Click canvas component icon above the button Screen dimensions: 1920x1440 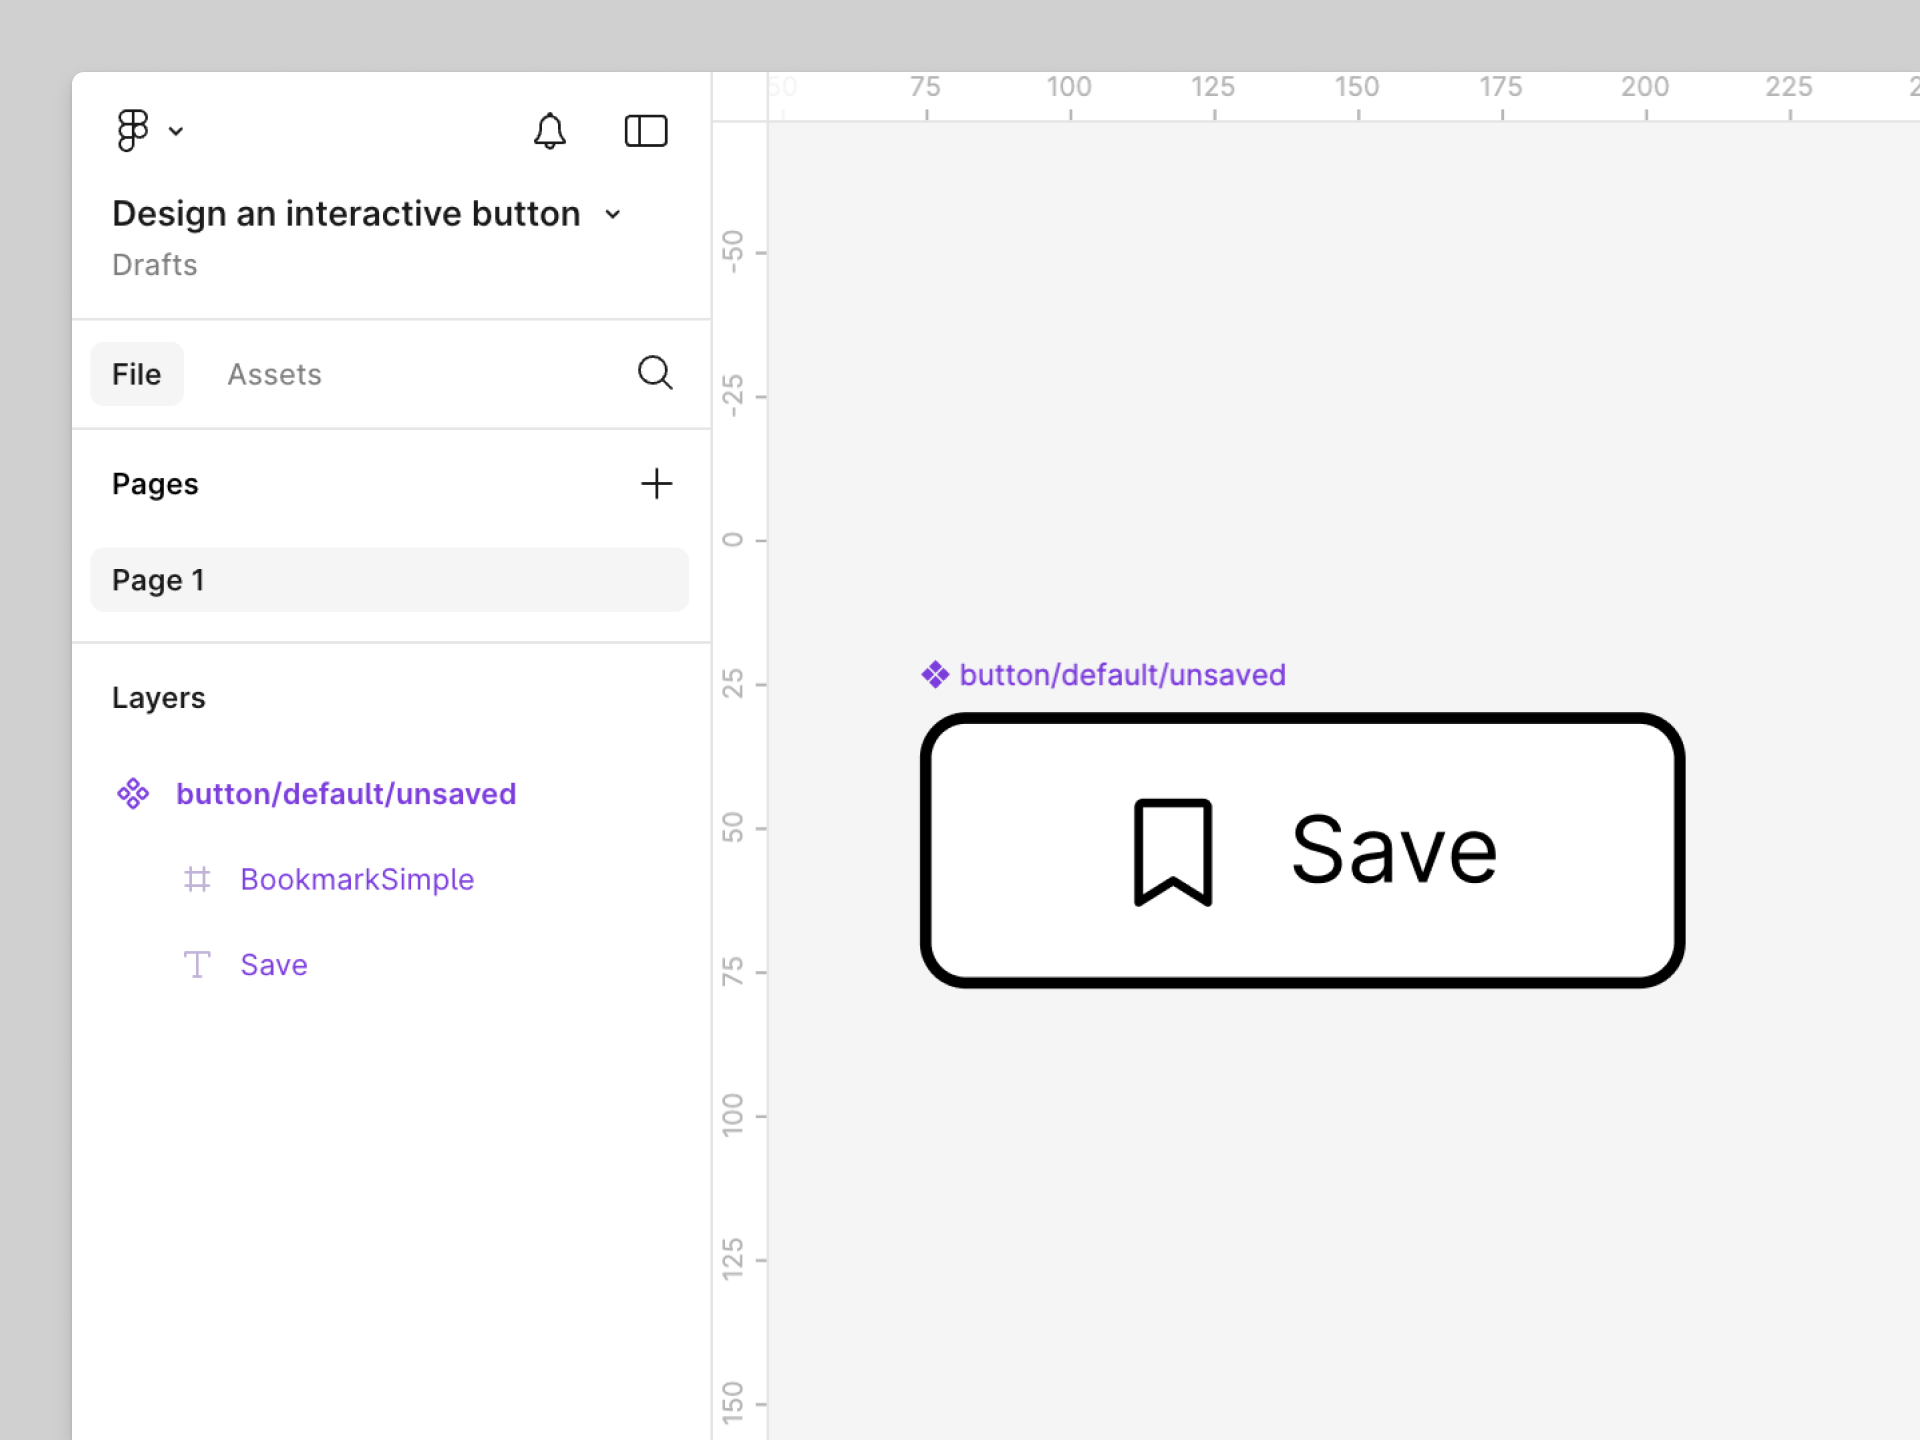tap(935, 675)
